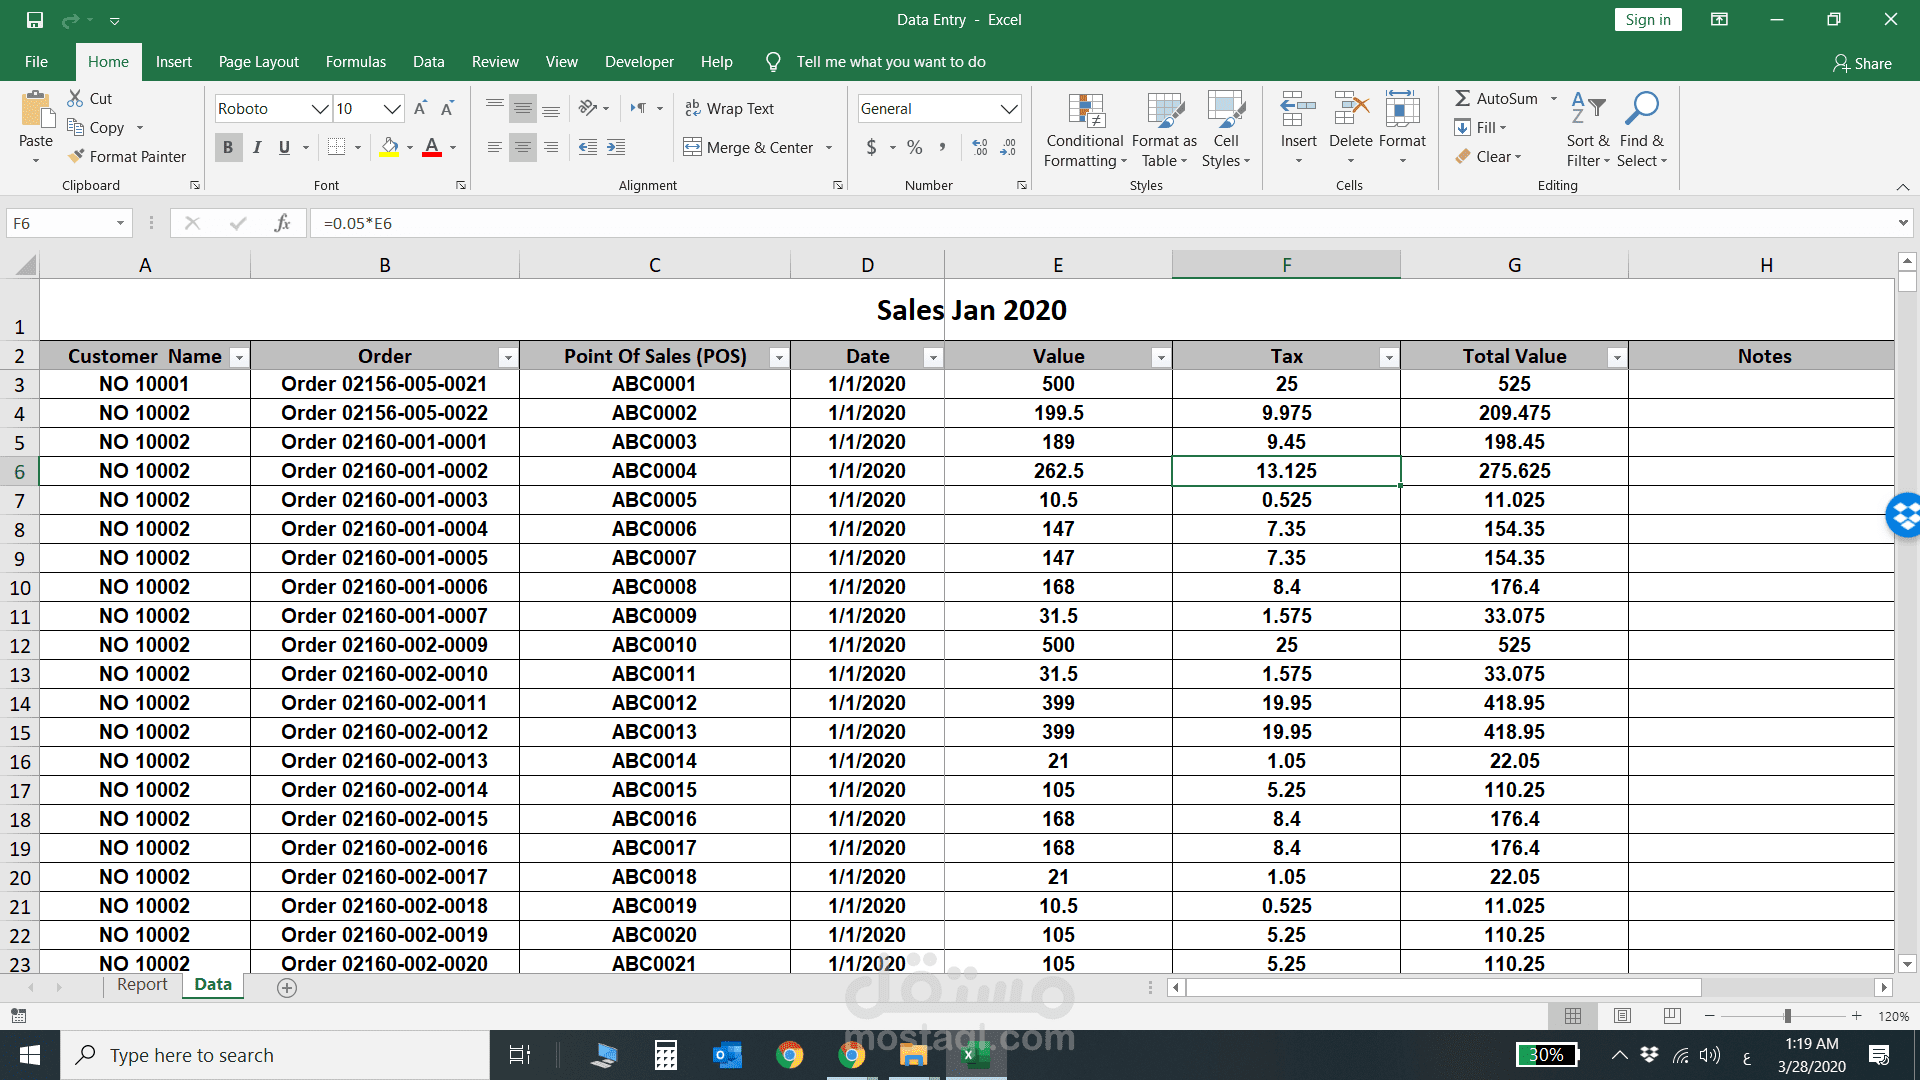Open the General number format dropdown
This screenshot has height=1080, width=1920.
pos(1009,108)
